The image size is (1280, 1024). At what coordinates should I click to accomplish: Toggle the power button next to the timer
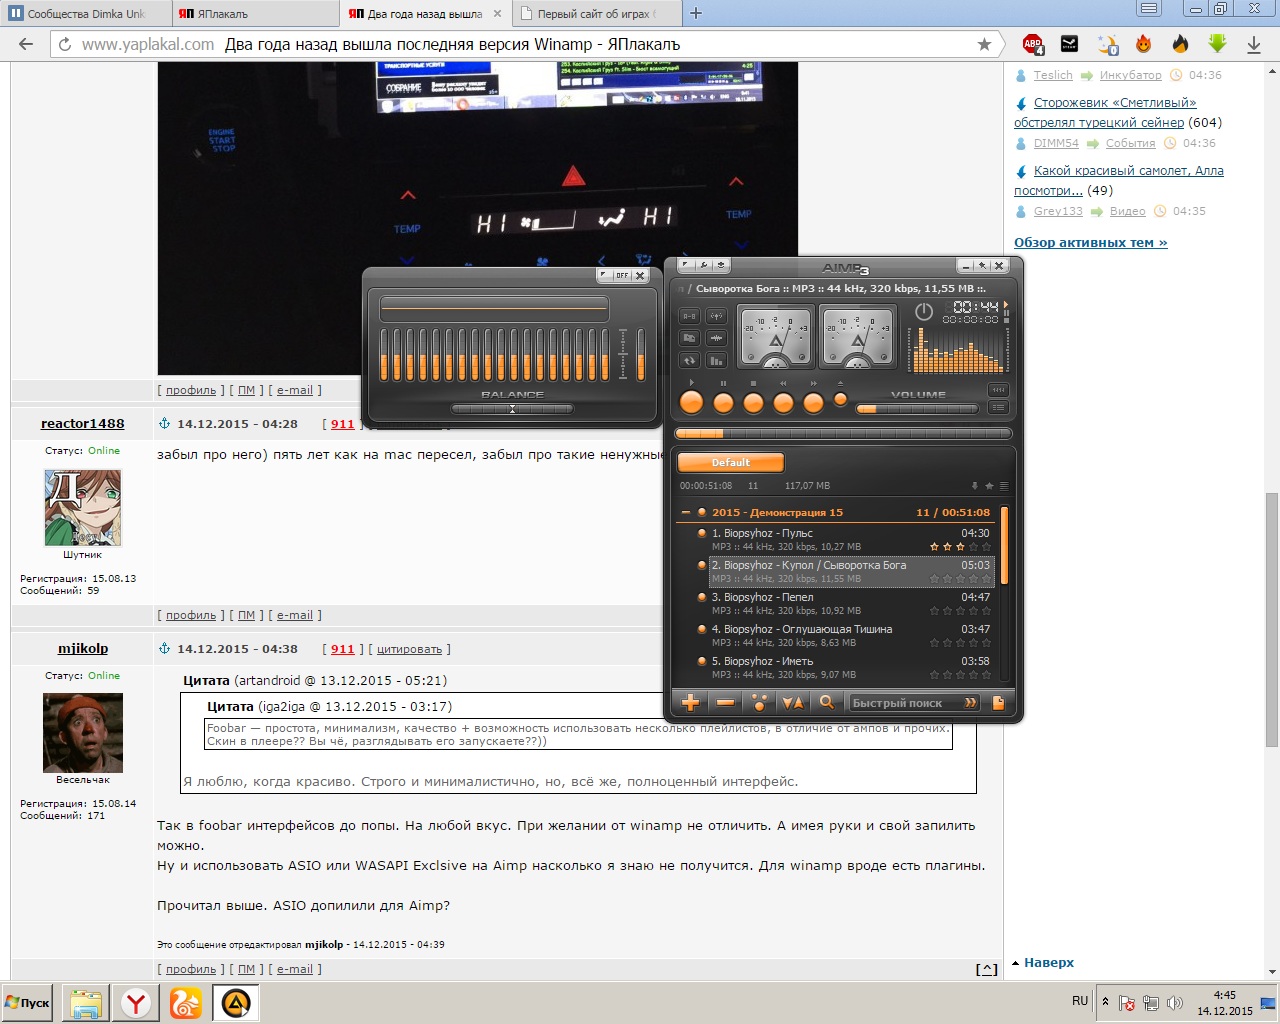(924, 312)
